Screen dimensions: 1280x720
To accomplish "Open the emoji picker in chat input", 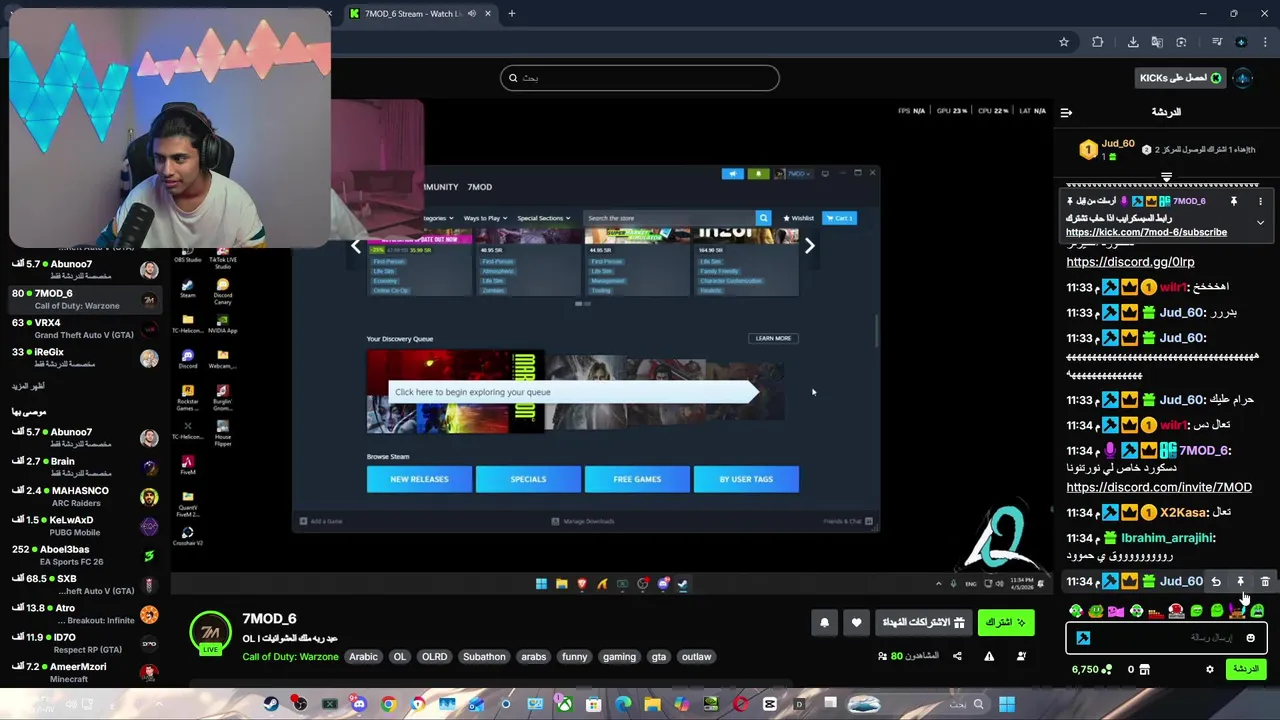I will pyautogui.click(x=1250, y=637).
